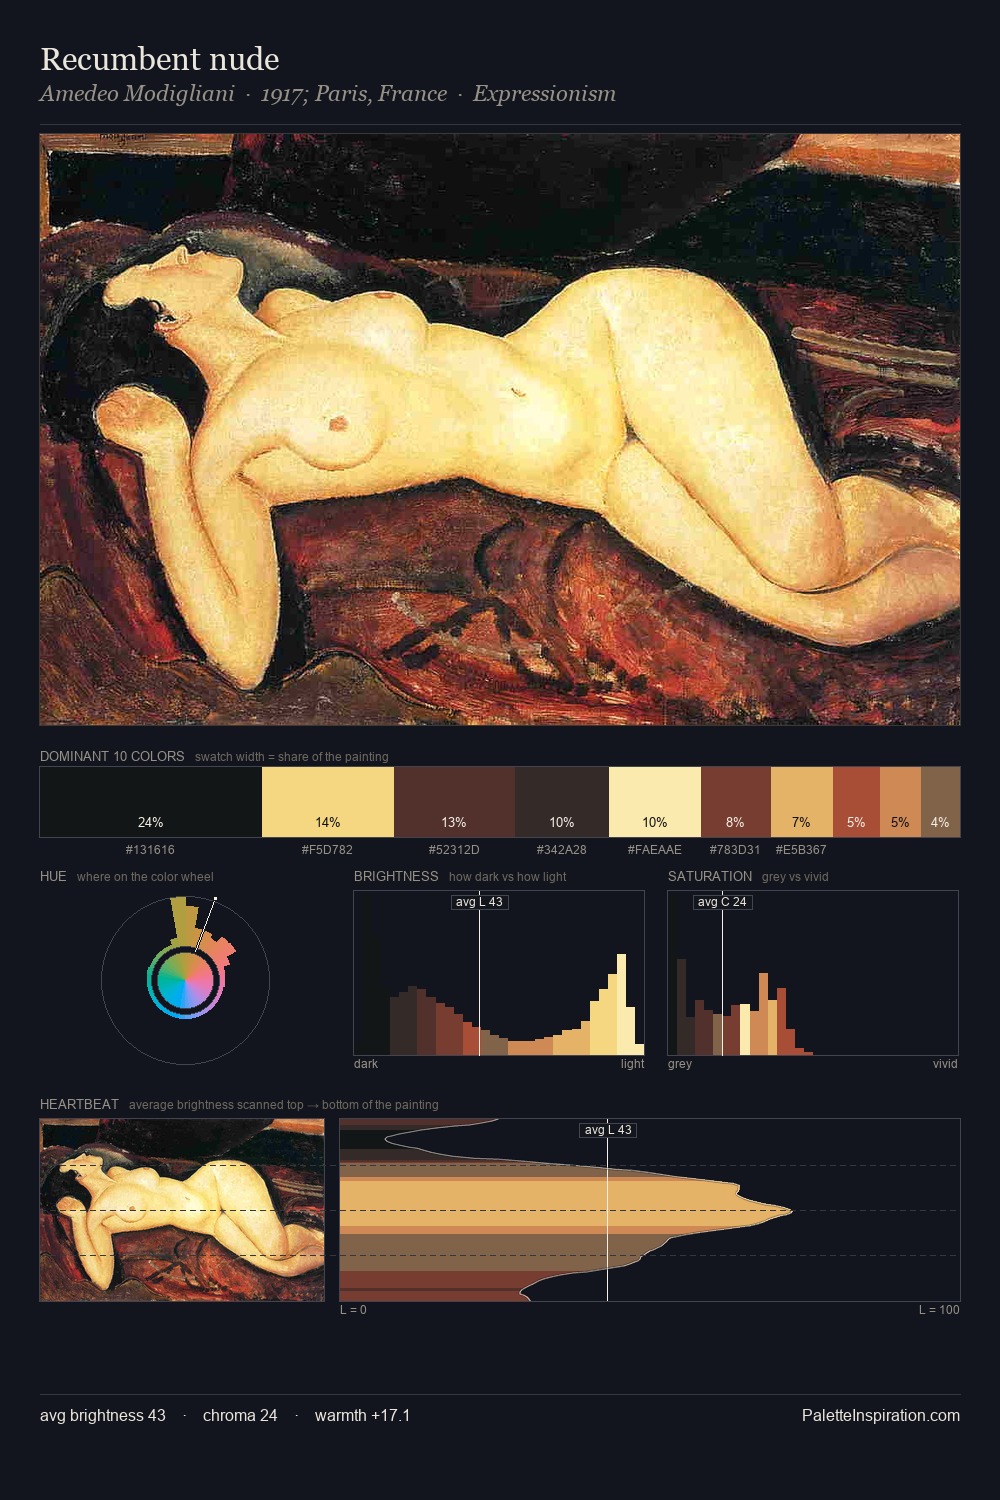The image size is (1000, 1500).
Task: Open the main Recumbent nude painting image
Action: [x=500, y=430]
